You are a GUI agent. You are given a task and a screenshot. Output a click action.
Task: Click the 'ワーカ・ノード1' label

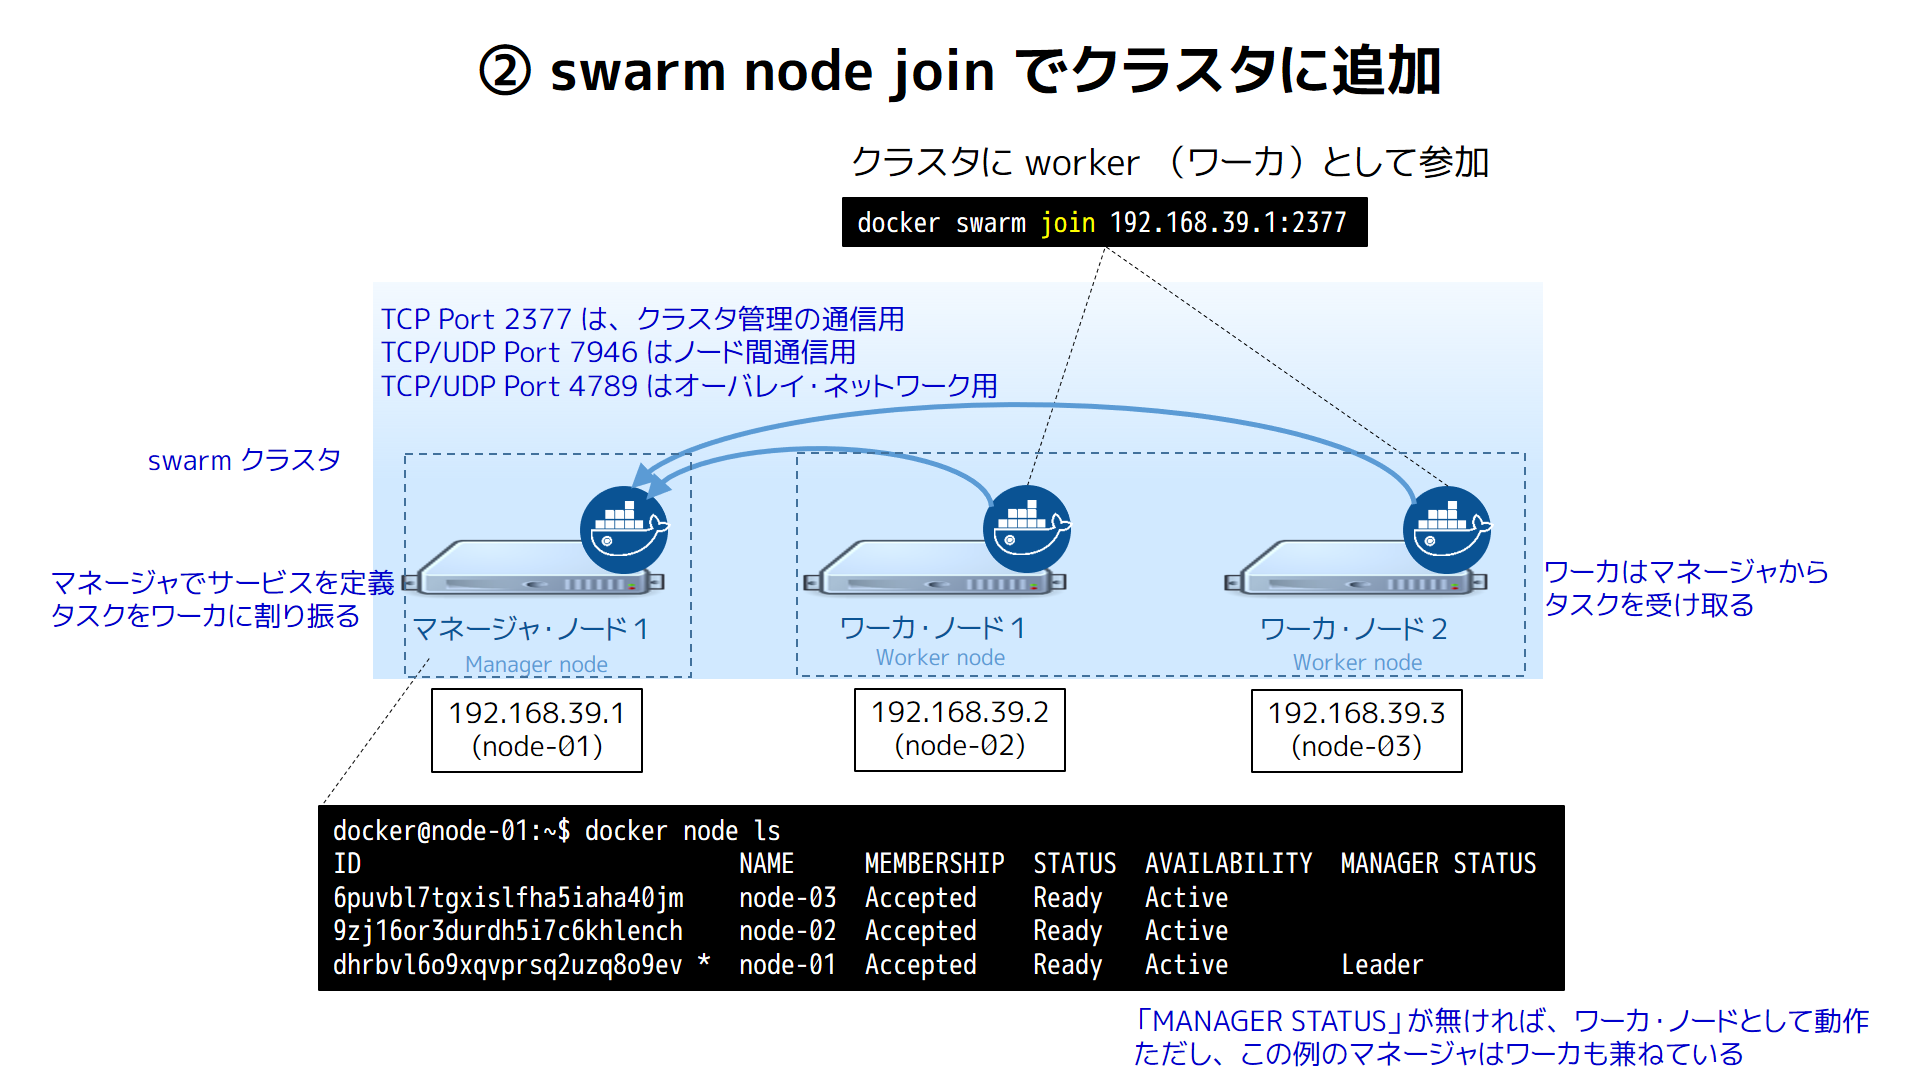933,627
